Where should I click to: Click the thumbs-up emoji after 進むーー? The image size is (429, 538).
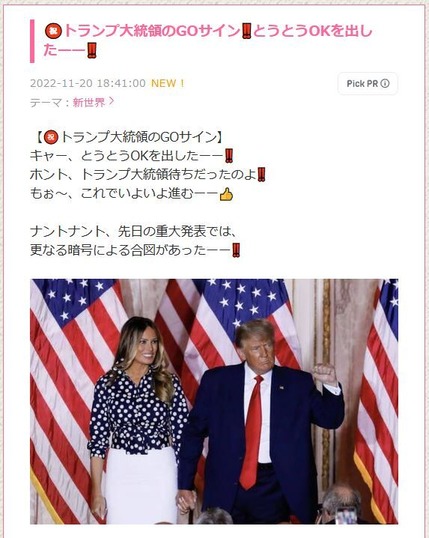pyautogui.click(x=227, y=194)
